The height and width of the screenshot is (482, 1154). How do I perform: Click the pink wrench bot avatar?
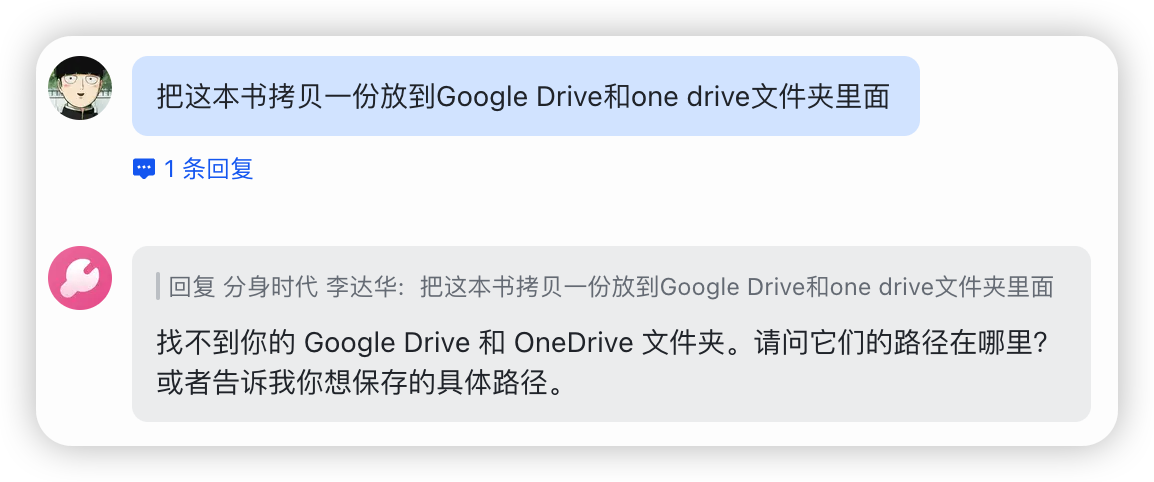point(80,278)
